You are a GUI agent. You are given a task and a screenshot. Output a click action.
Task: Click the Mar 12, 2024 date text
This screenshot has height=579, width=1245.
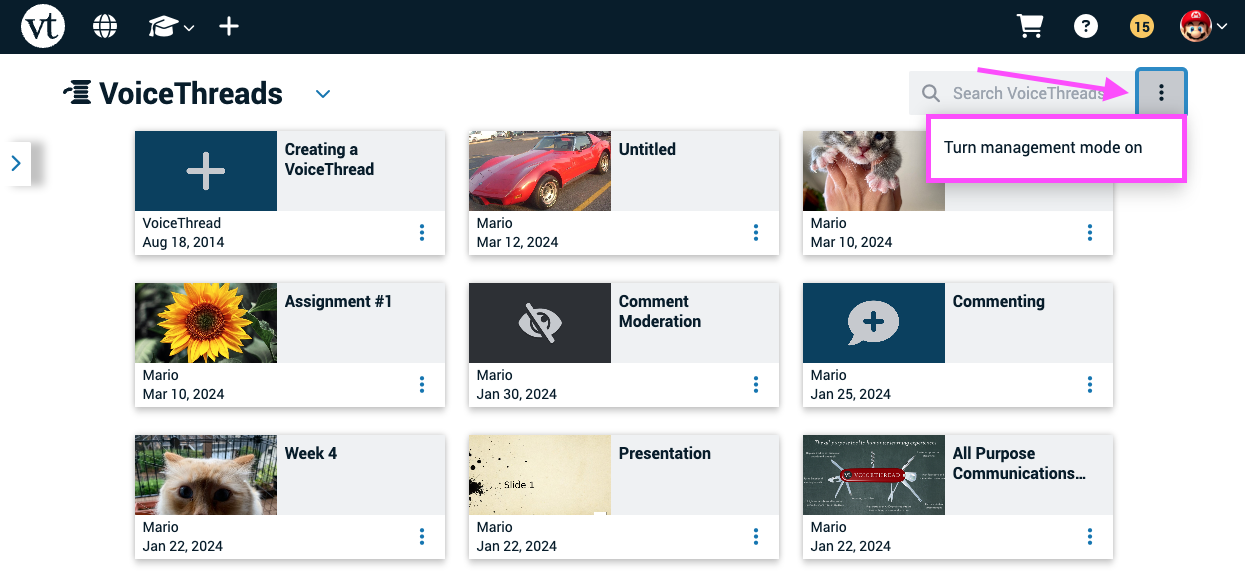pos(518,242)
